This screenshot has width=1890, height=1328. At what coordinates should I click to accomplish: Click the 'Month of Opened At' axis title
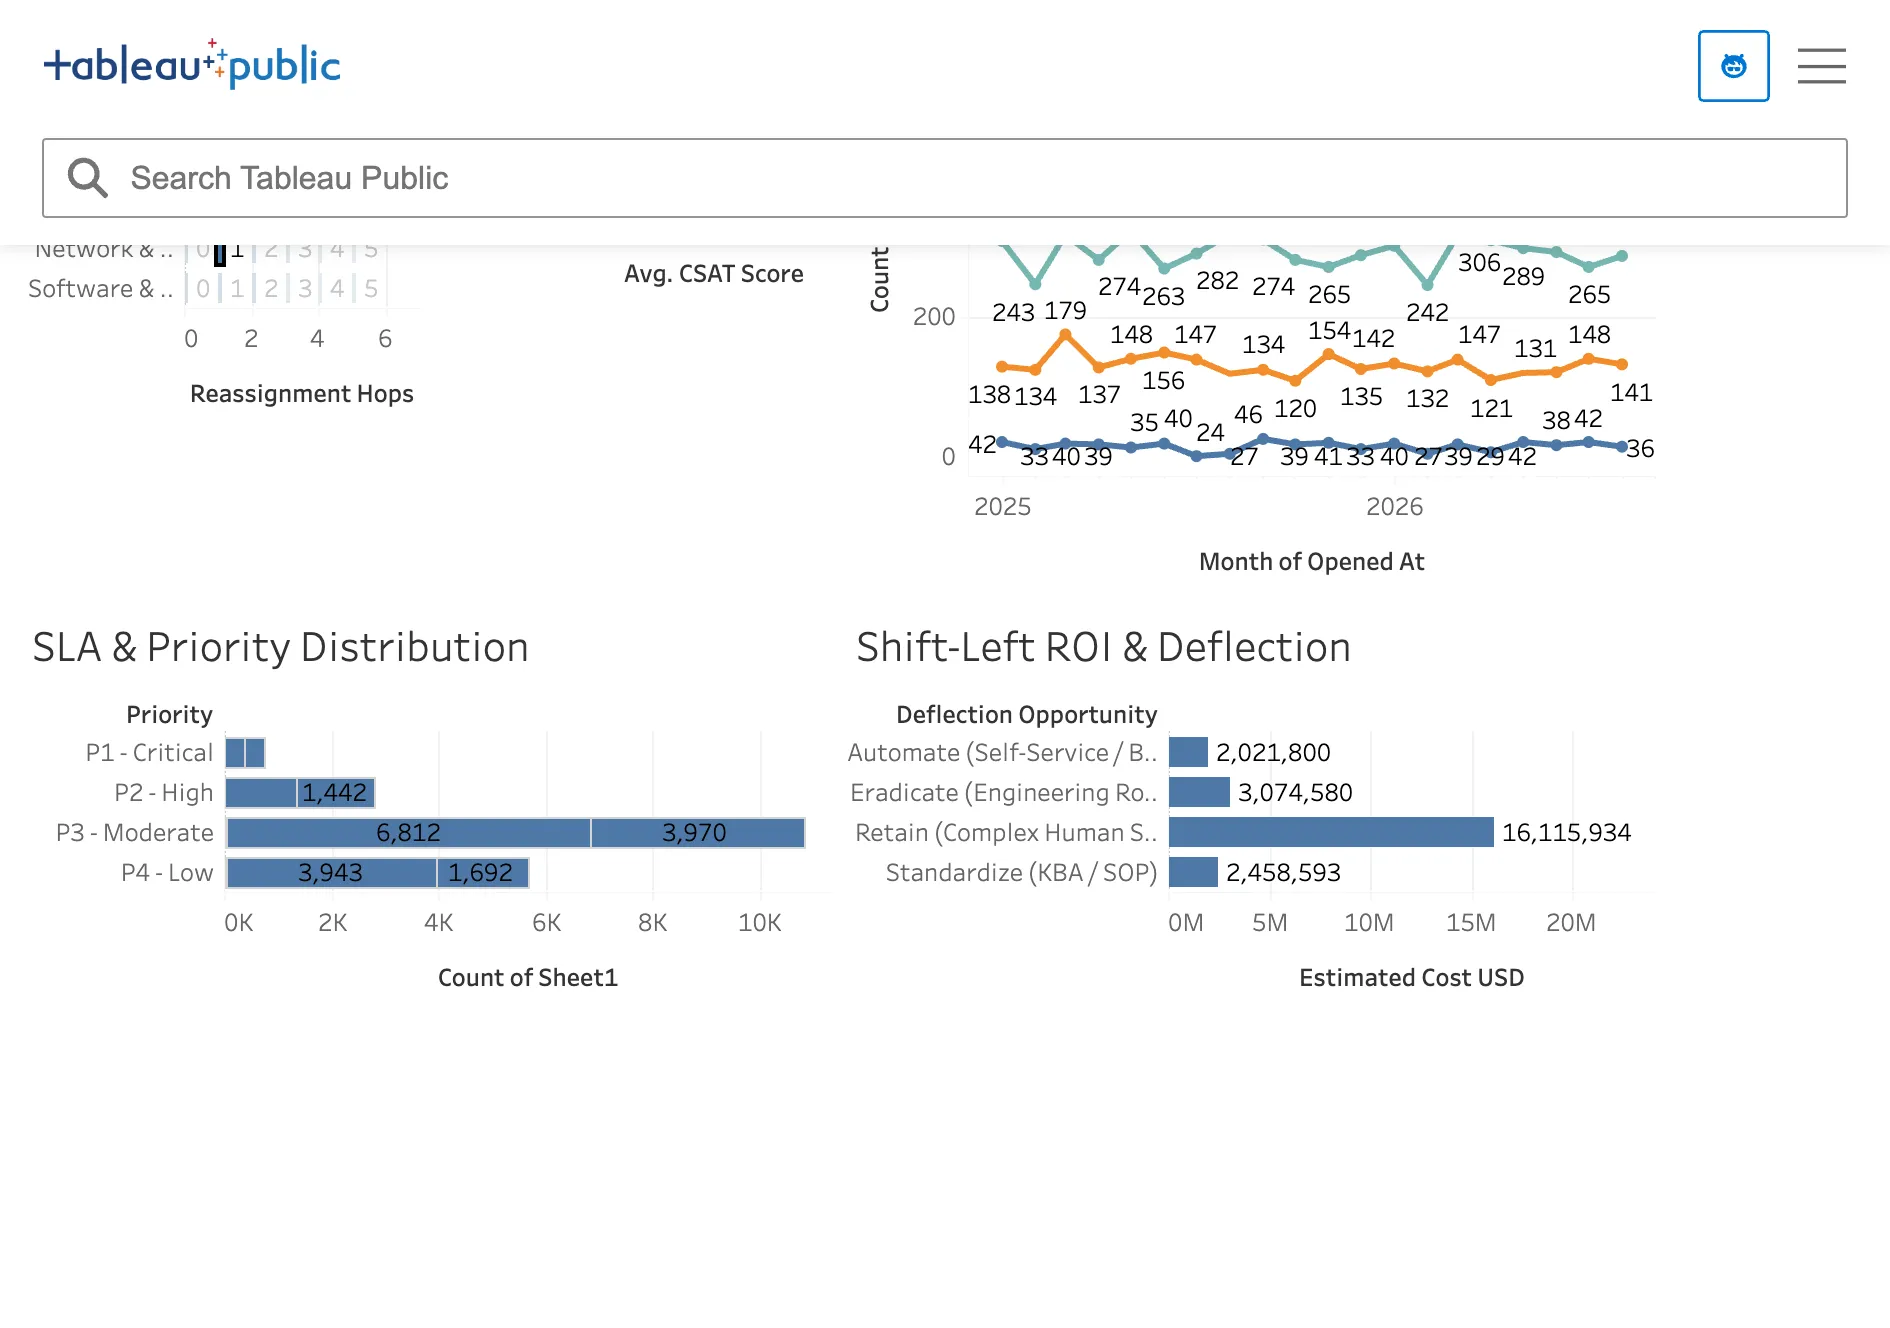pos(1311,562)
